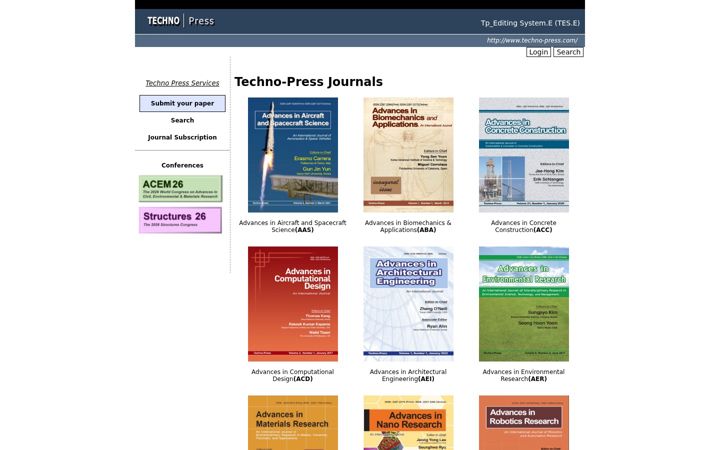
Task: Open Advances in Environmental Research cover
Action: (x=524, y=304)
